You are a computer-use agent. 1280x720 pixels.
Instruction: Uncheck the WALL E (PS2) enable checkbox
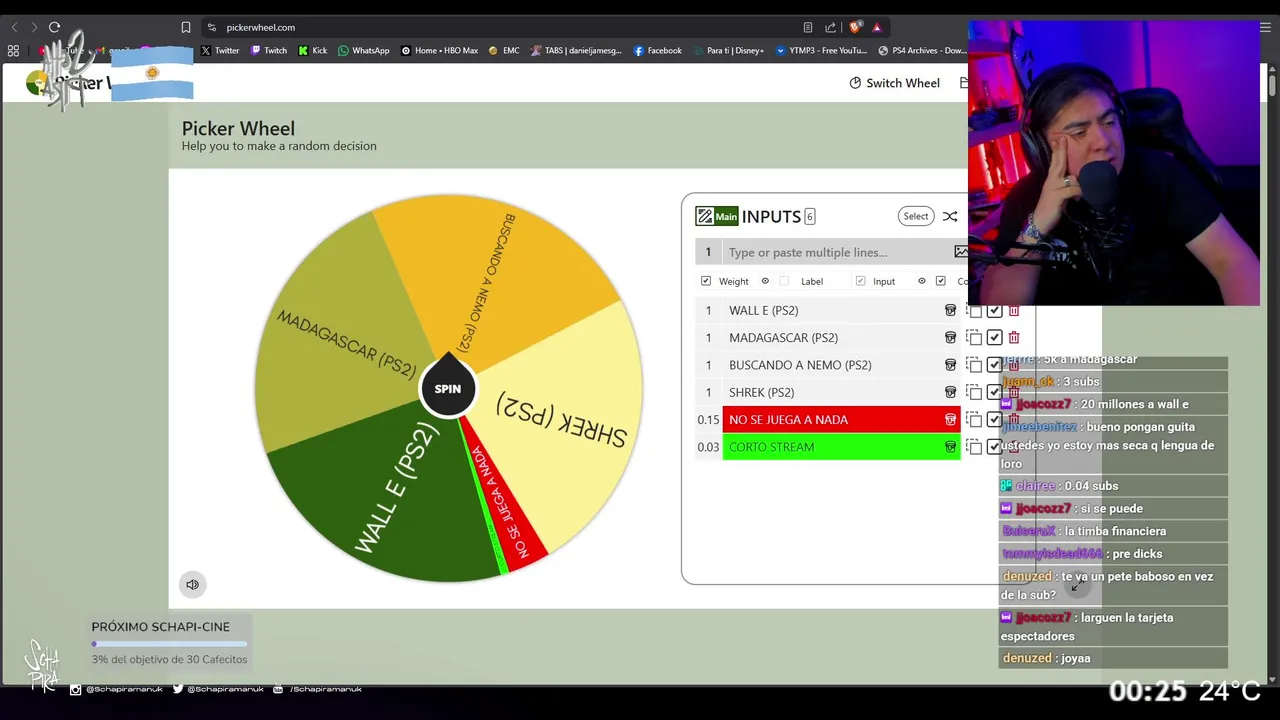click(x=994, y=311)
